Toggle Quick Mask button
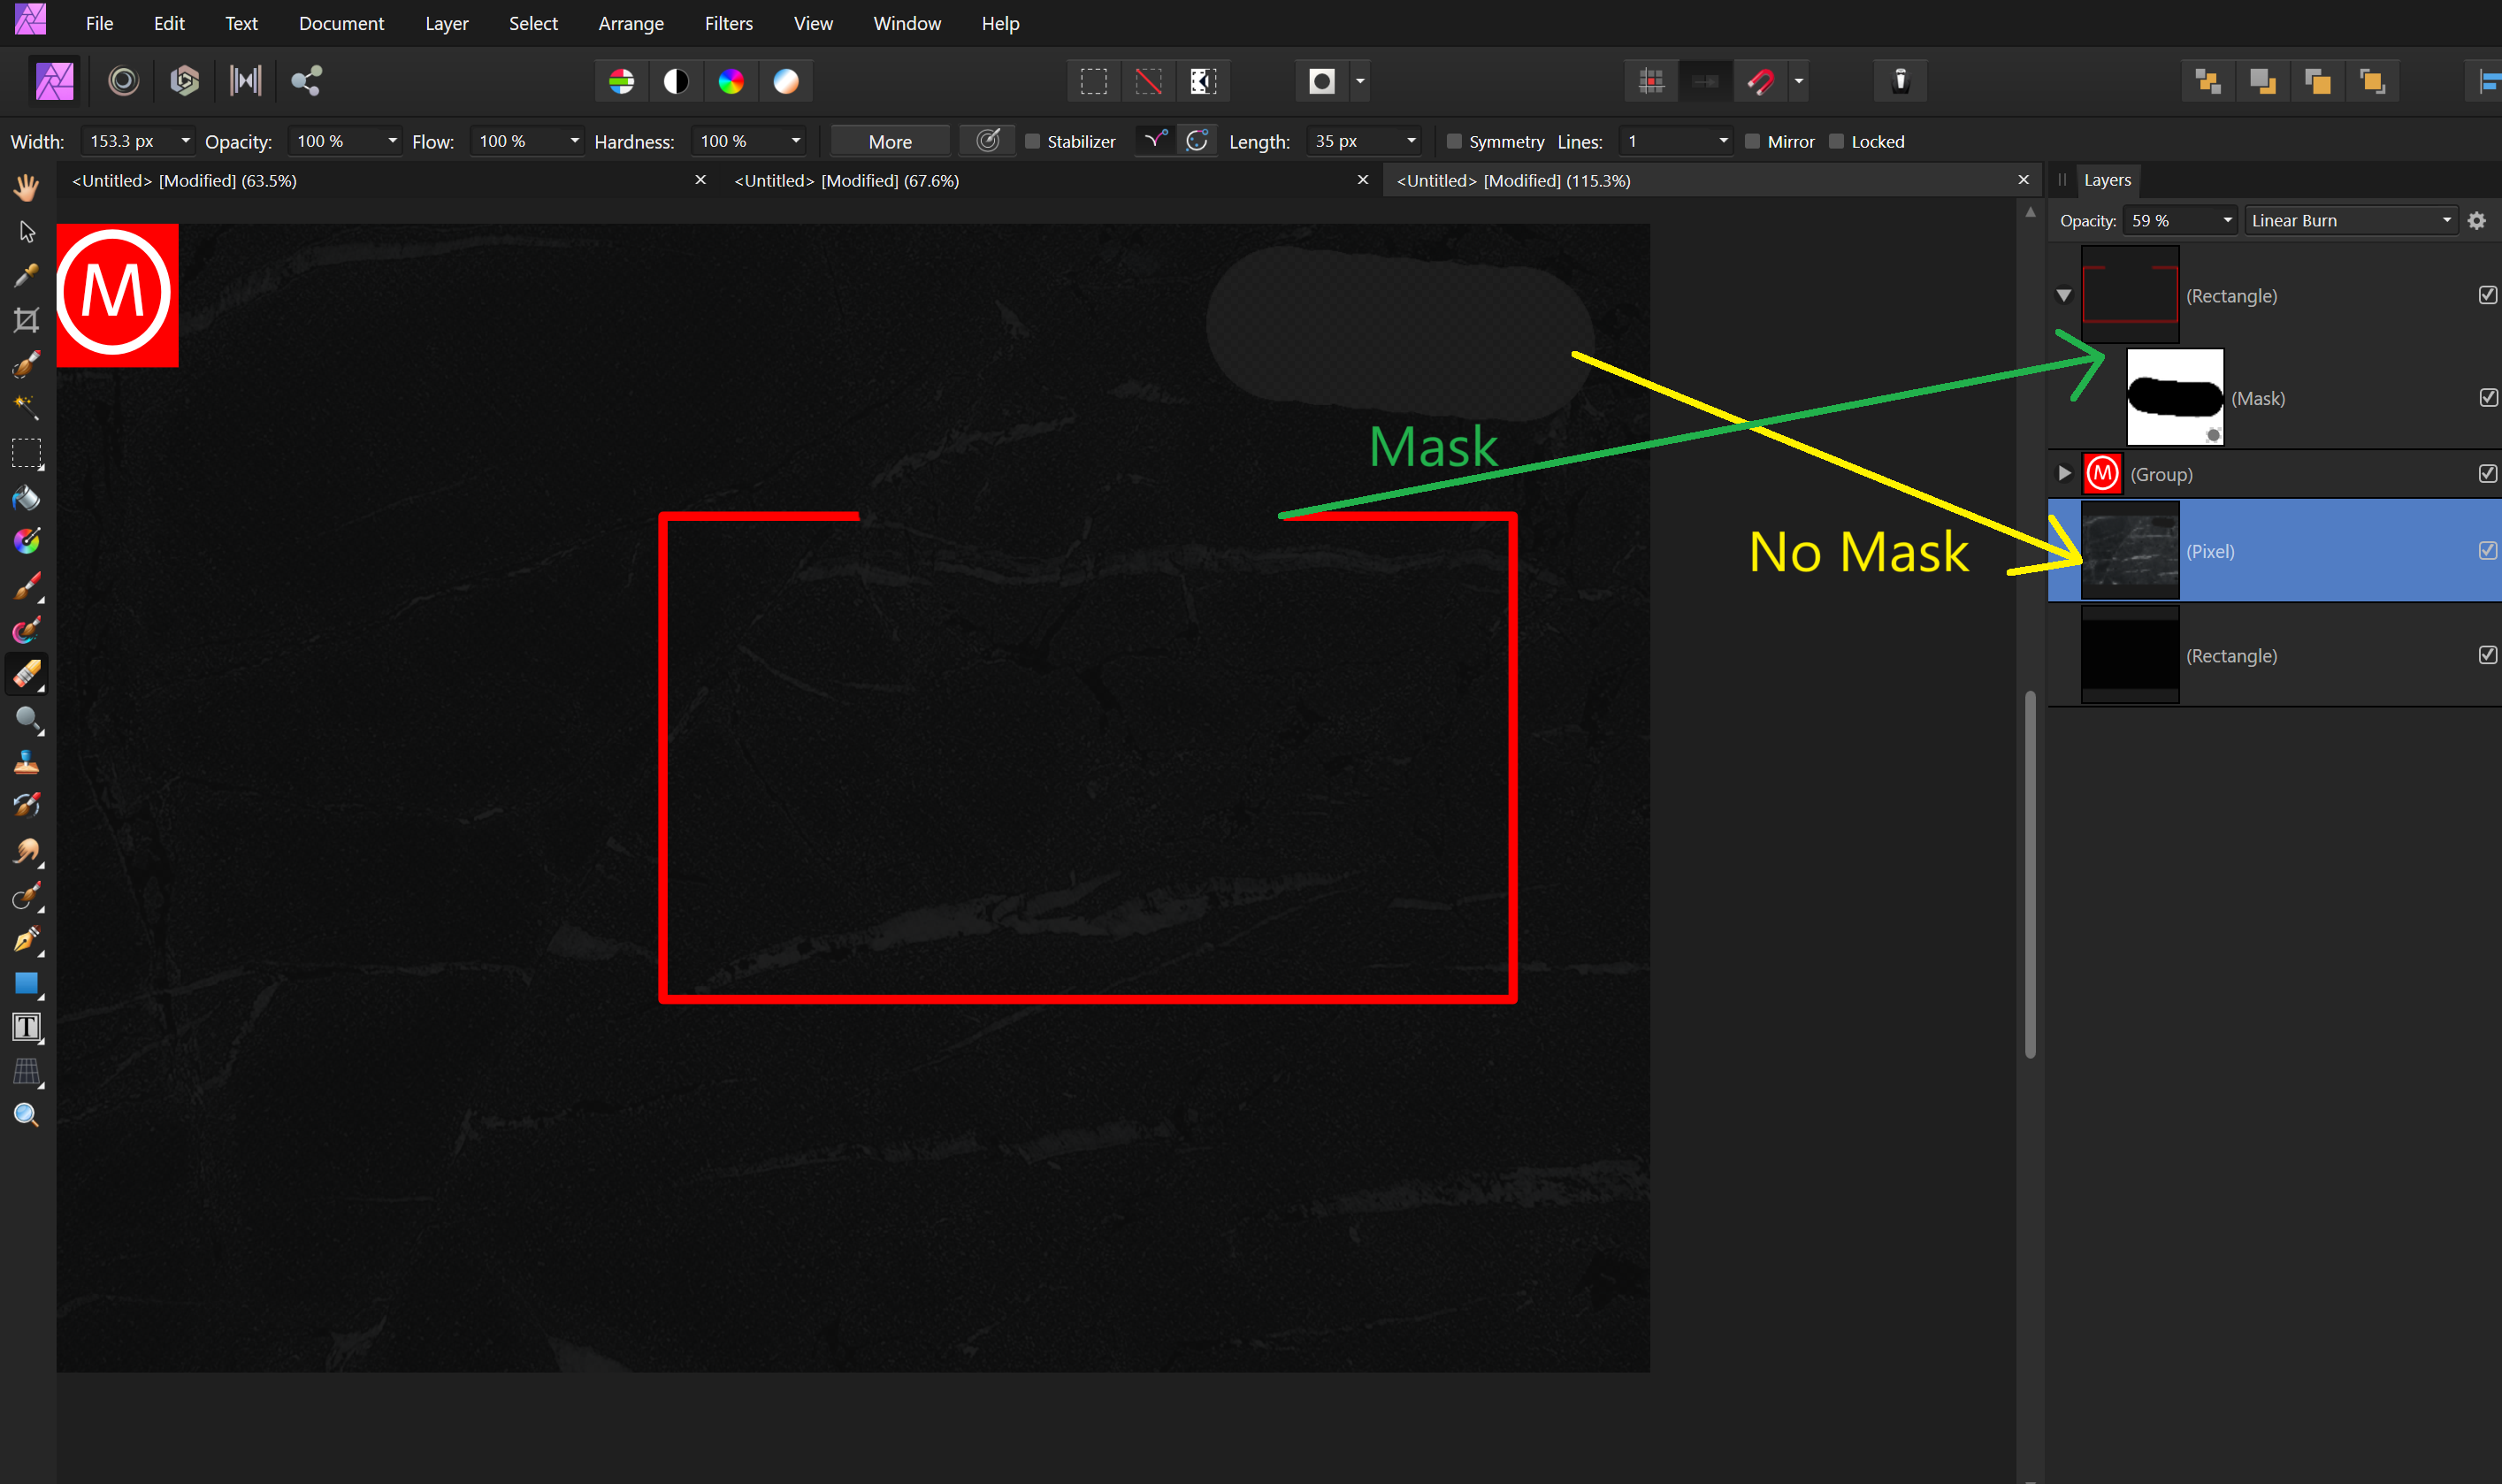The height and width of the screenshot is (1484, 2502). pyautogui.click(x=1322, y=81)
